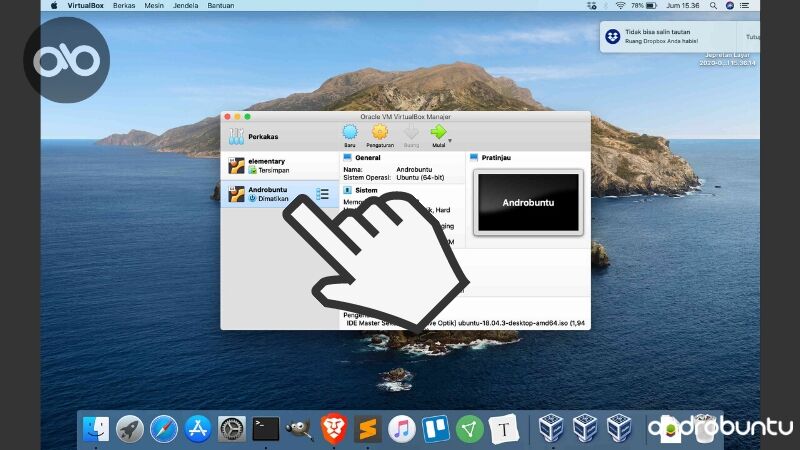Open Pengaturan (Settings) gear in VirtualBox toolbar
Image resolution: width=800 pixels, height=450 pixels.
[380, 133]
